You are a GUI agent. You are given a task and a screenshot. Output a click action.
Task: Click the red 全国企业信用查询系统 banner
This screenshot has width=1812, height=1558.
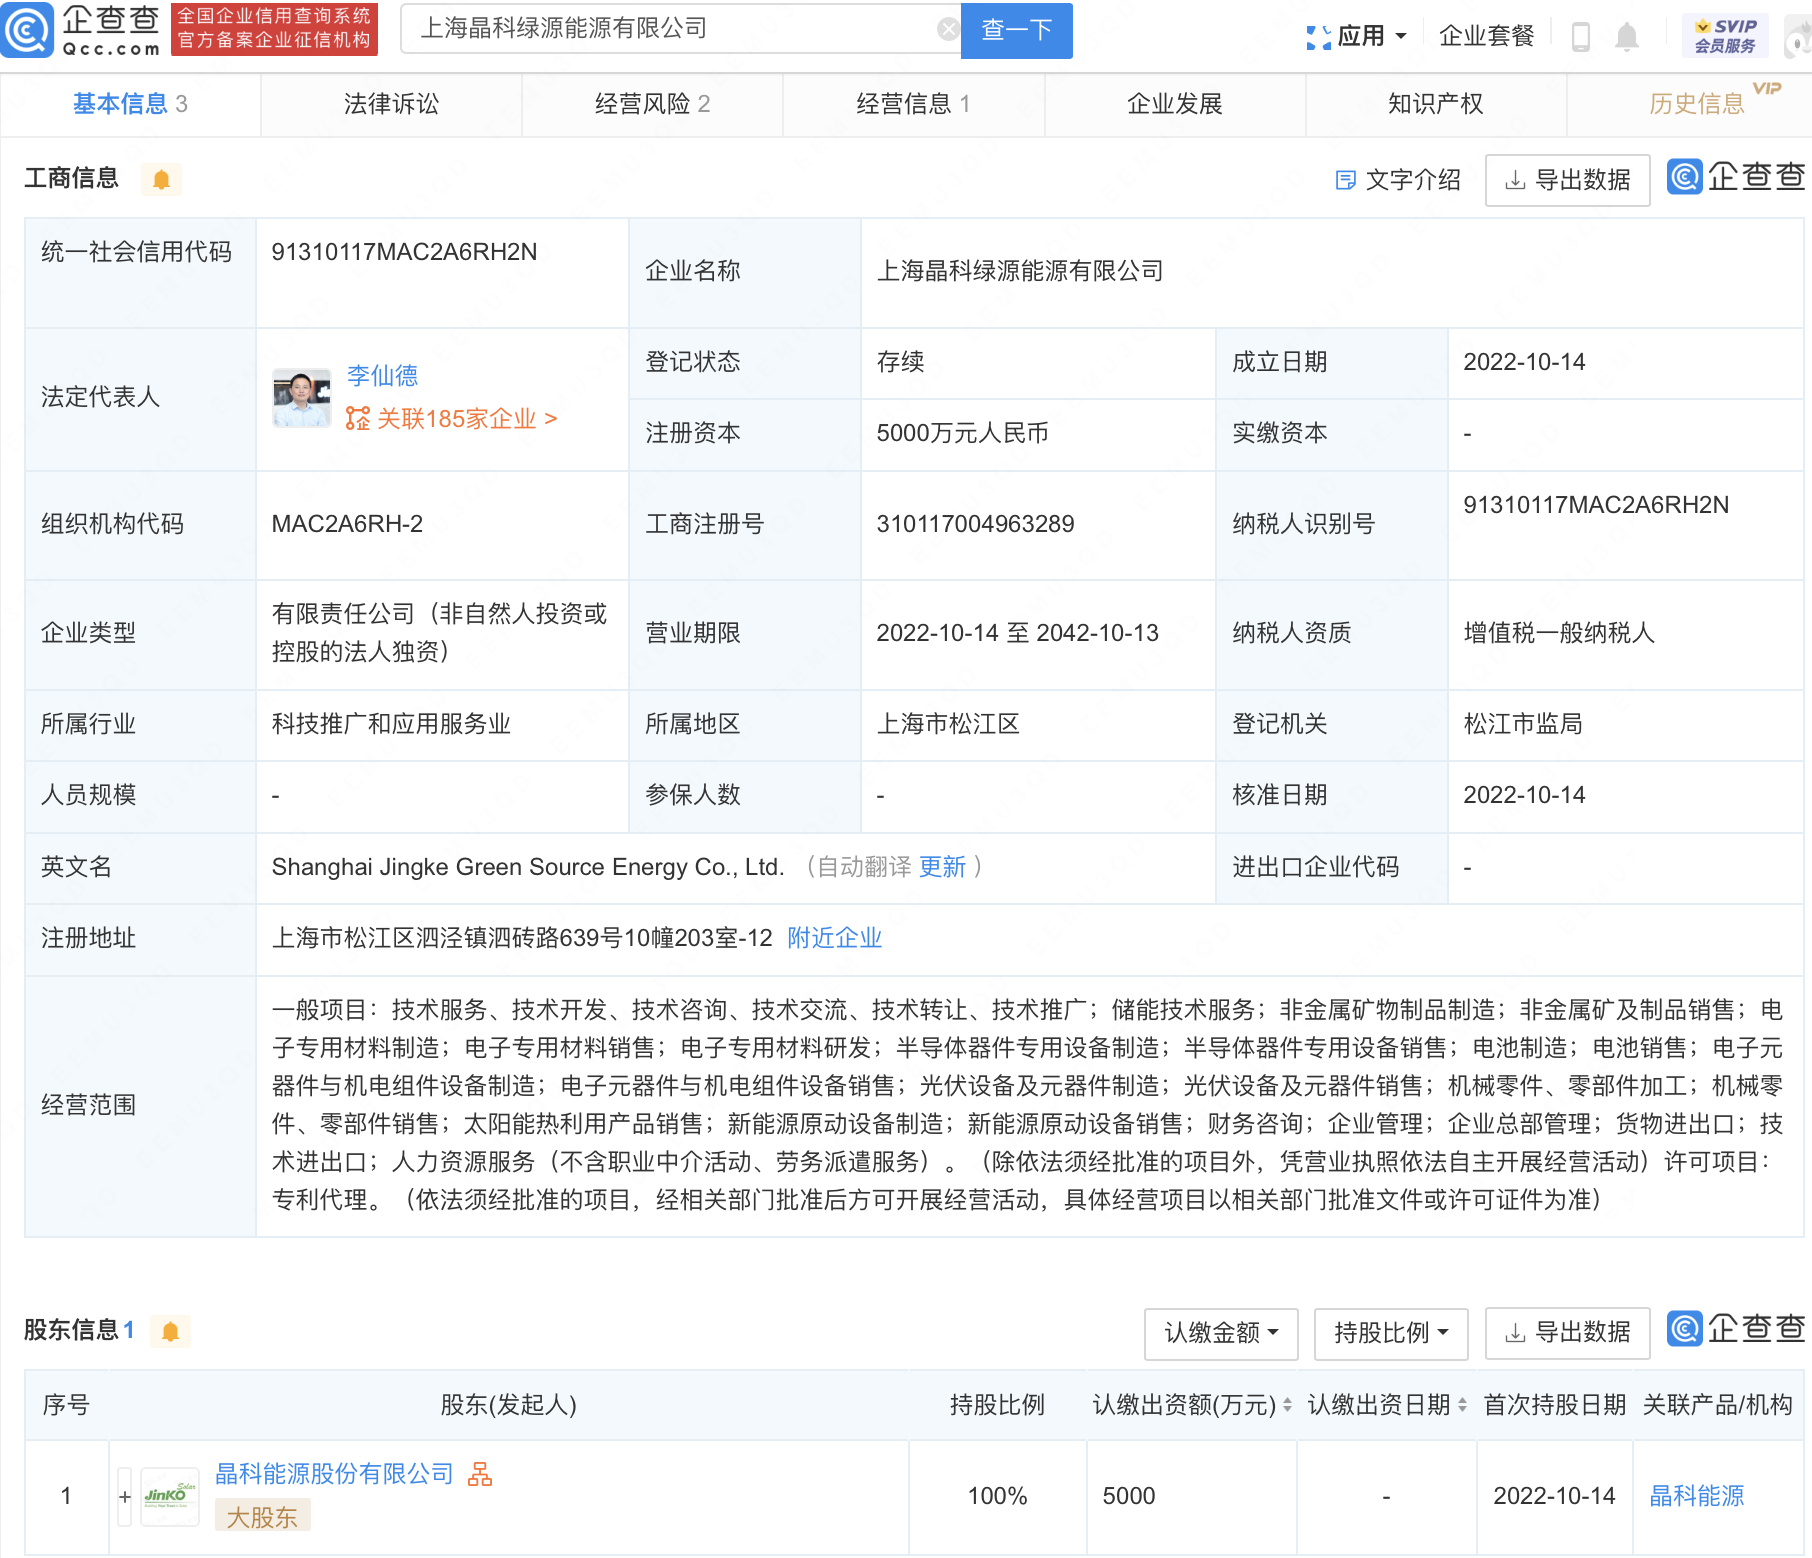click(274, 29)
